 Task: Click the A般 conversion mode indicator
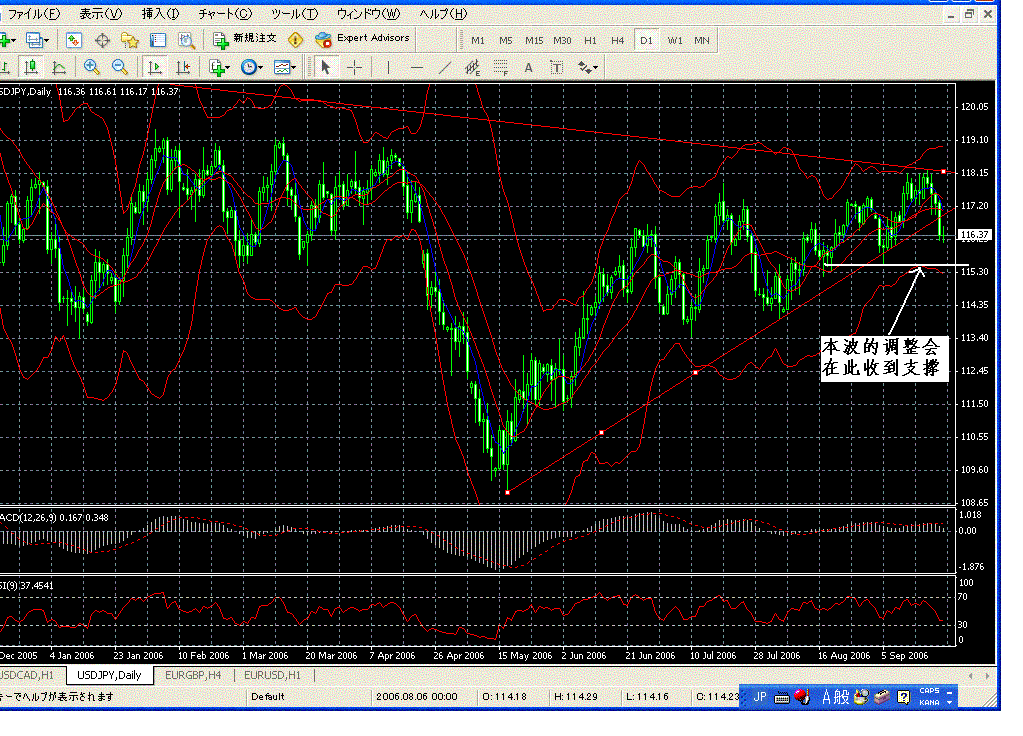pos(835,698)
